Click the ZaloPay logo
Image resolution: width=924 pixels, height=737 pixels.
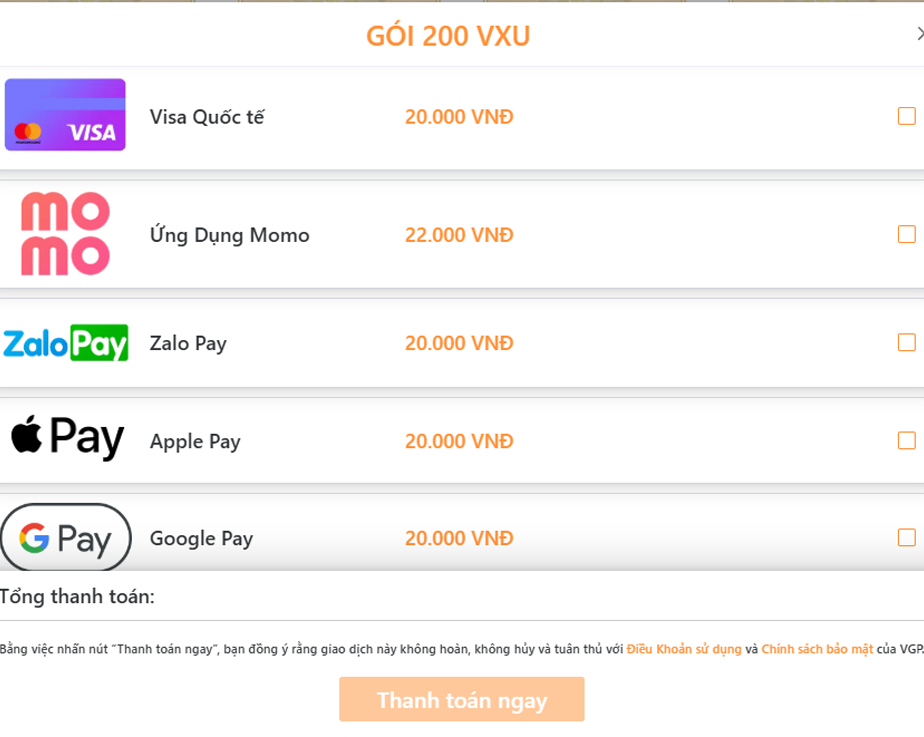click(x=65, y=343)
